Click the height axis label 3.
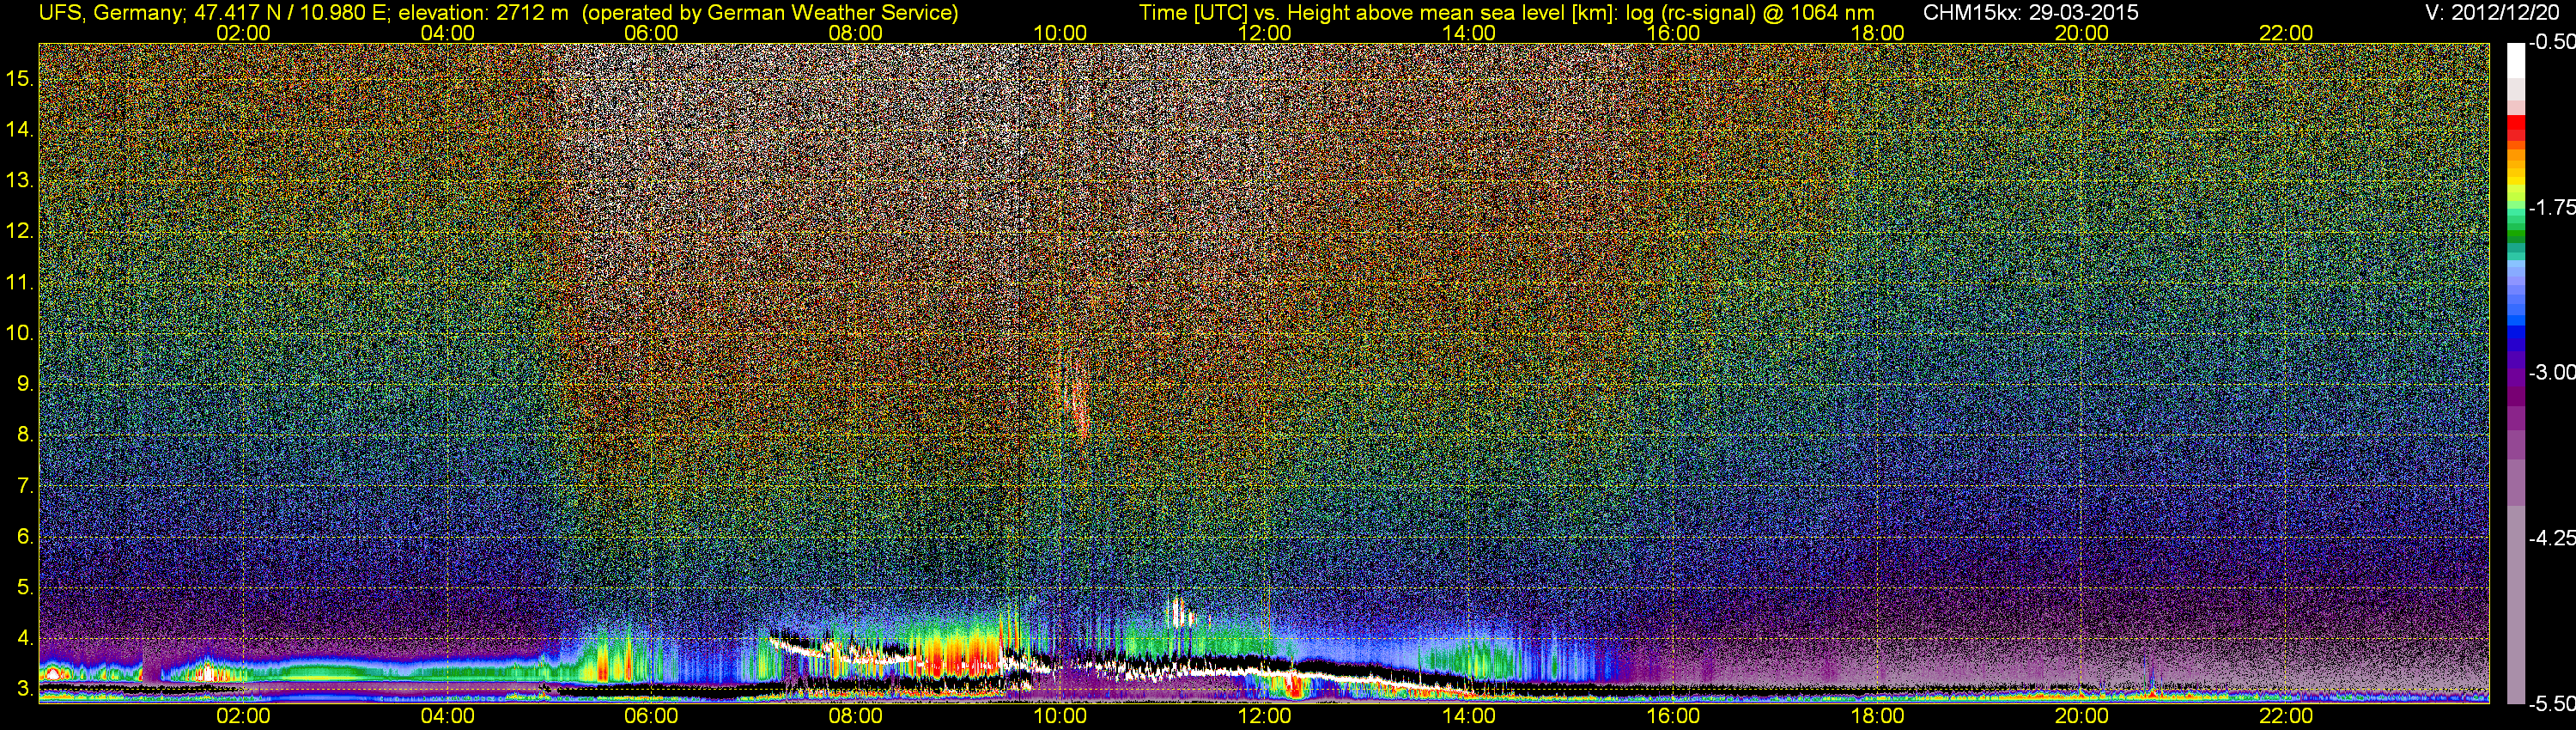 pos(25,689)
